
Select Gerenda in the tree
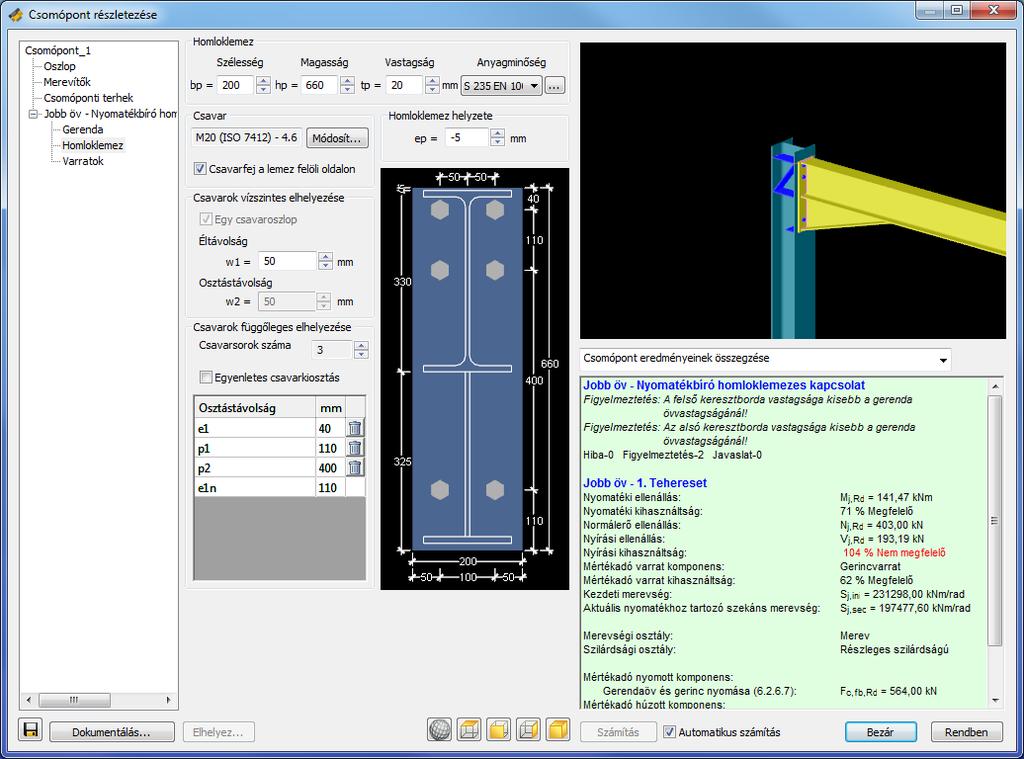coord(82,129)
